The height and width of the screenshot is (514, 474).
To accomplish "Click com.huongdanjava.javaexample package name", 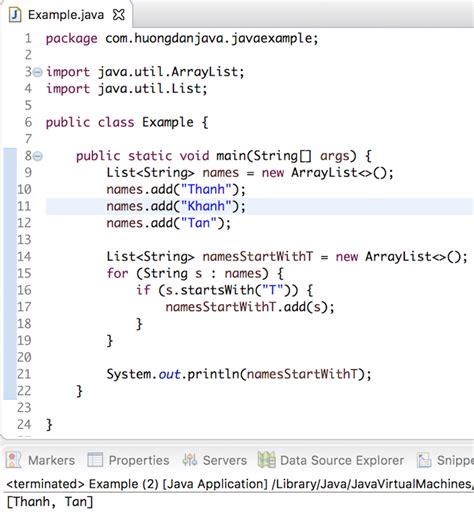I will click(209, 39).
